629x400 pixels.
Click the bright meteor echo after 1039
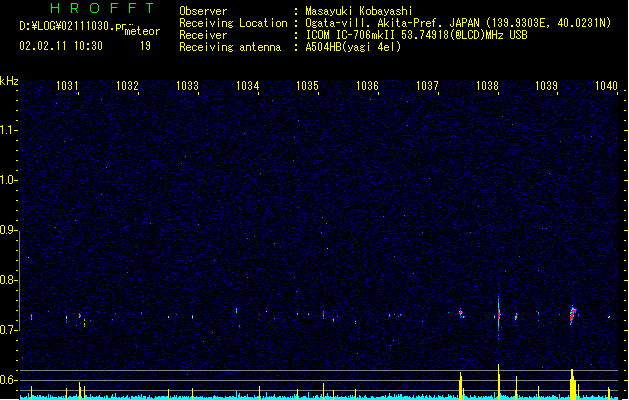572,315
